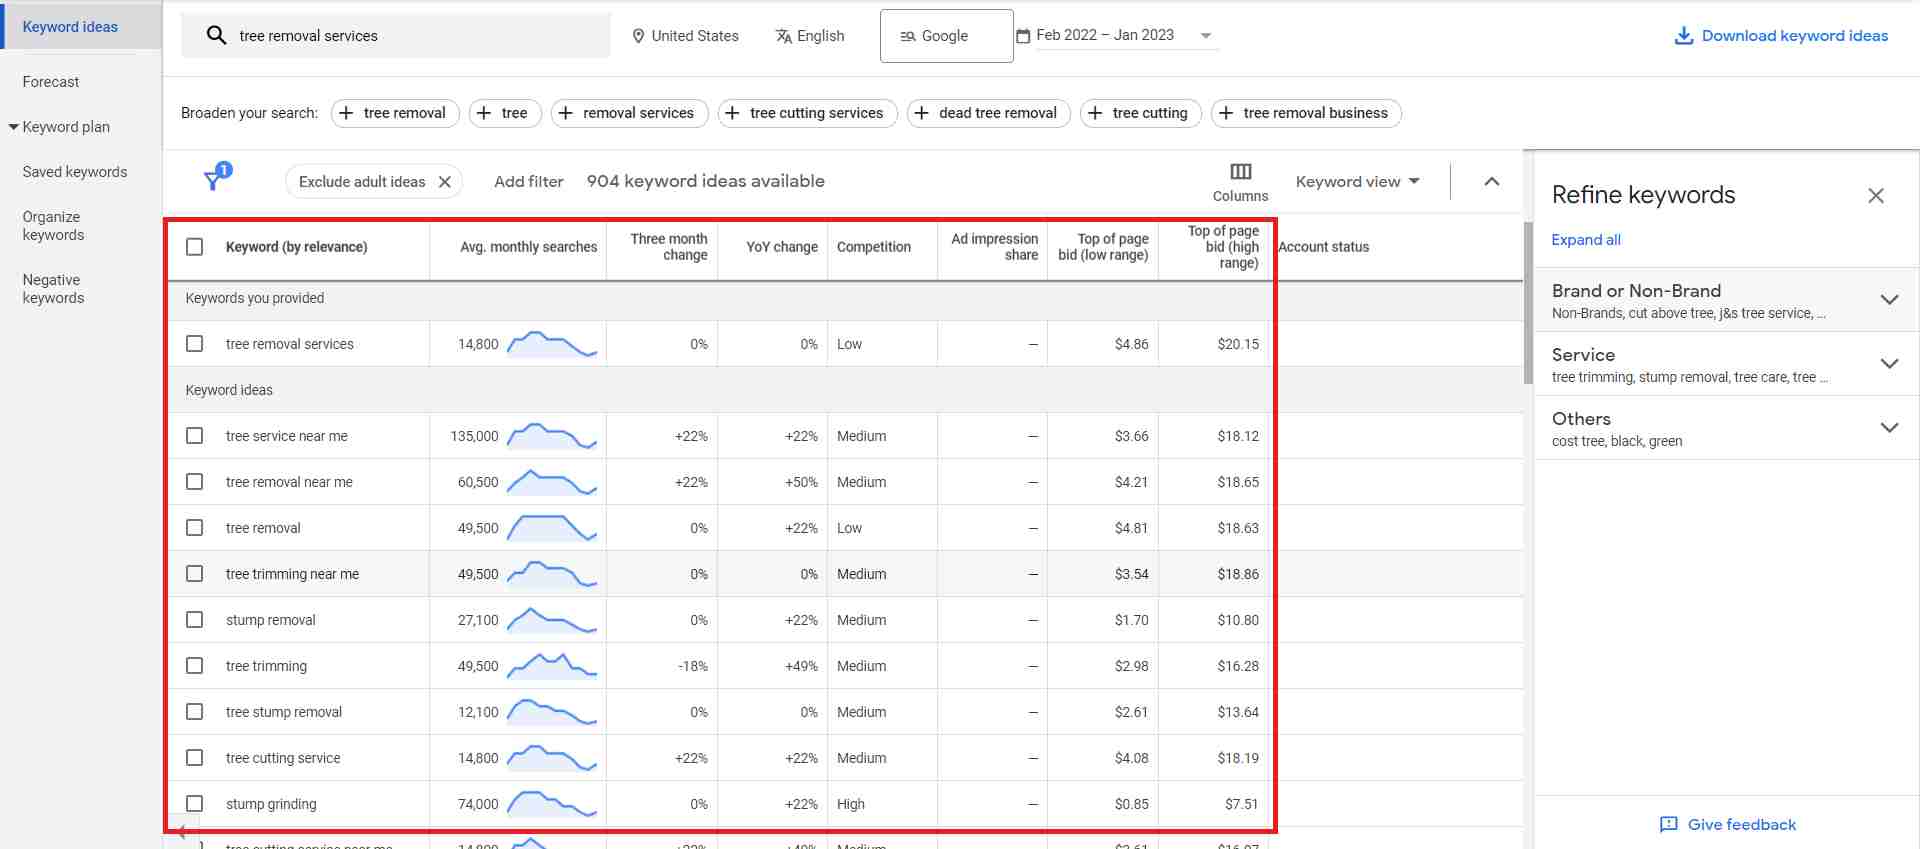Click the Give feedback icon
Viewport: 1920px width, 849px height.
1668,824
